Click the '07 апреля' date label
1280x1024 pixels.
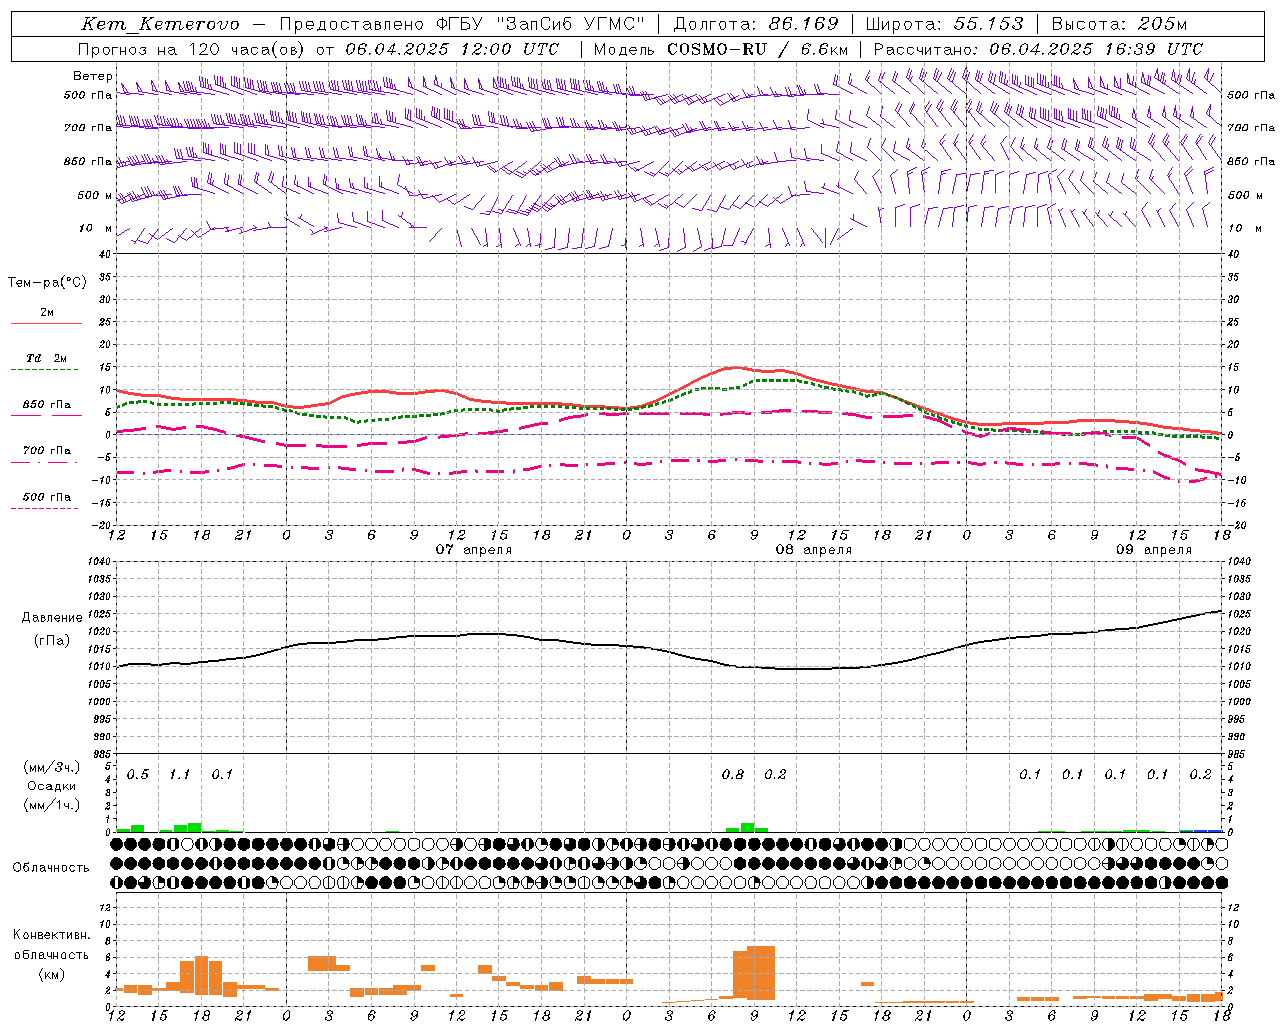tap(474, 550)
